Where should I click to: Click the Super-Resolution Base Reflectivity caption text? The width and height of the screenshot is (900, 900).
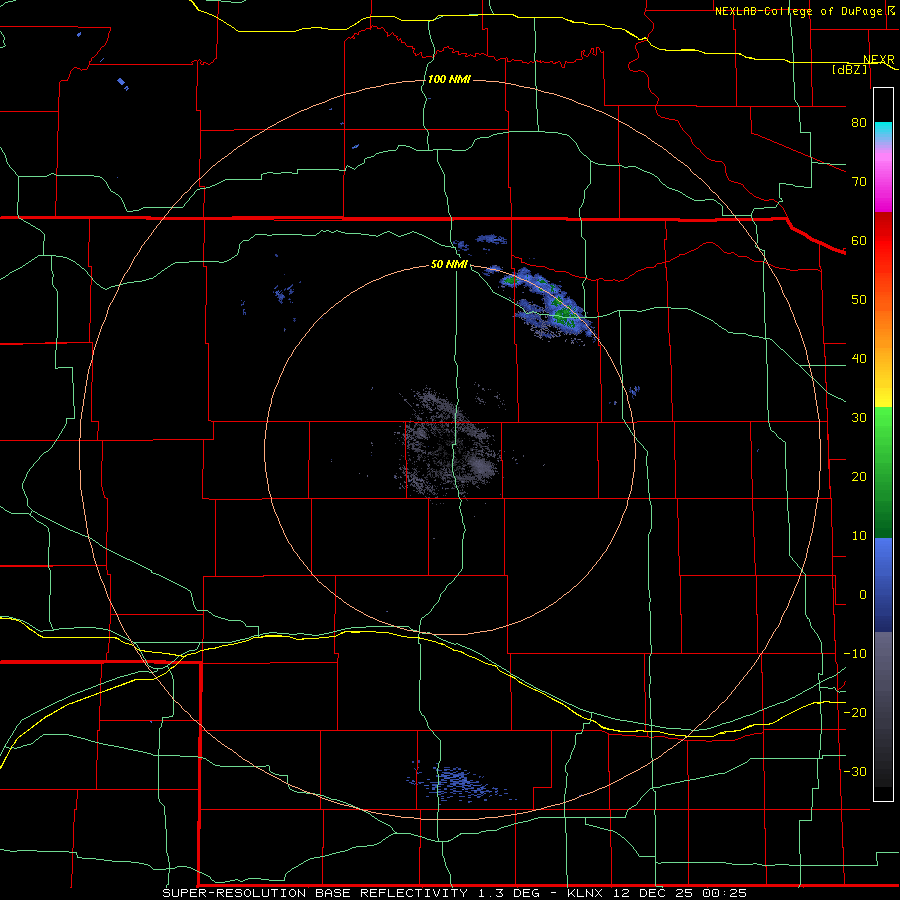click(455, 893)
